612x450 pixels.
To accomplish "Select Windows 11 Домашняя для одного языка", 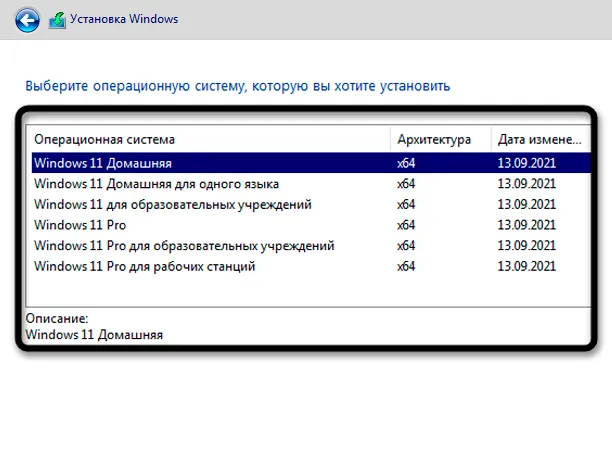I will (311, 183).
